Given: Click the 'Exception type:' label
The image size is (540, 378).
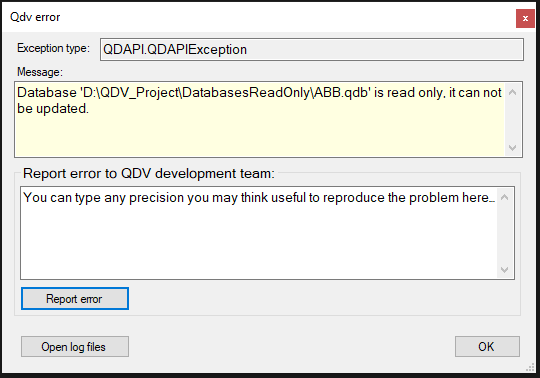Looking at the screenshot, I should click(53, 48).
